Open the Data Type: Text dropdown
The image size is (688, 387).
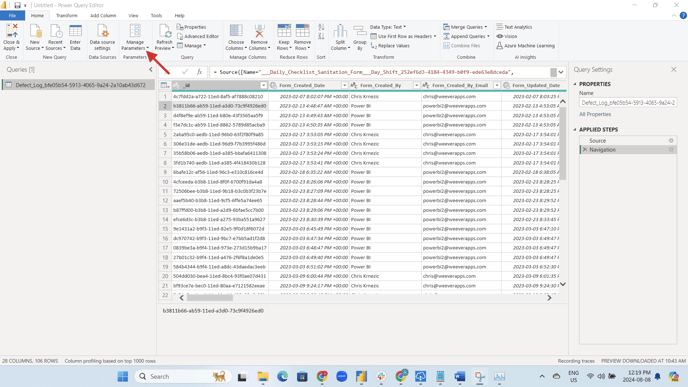pyautogui.click(x=388, y=27)
